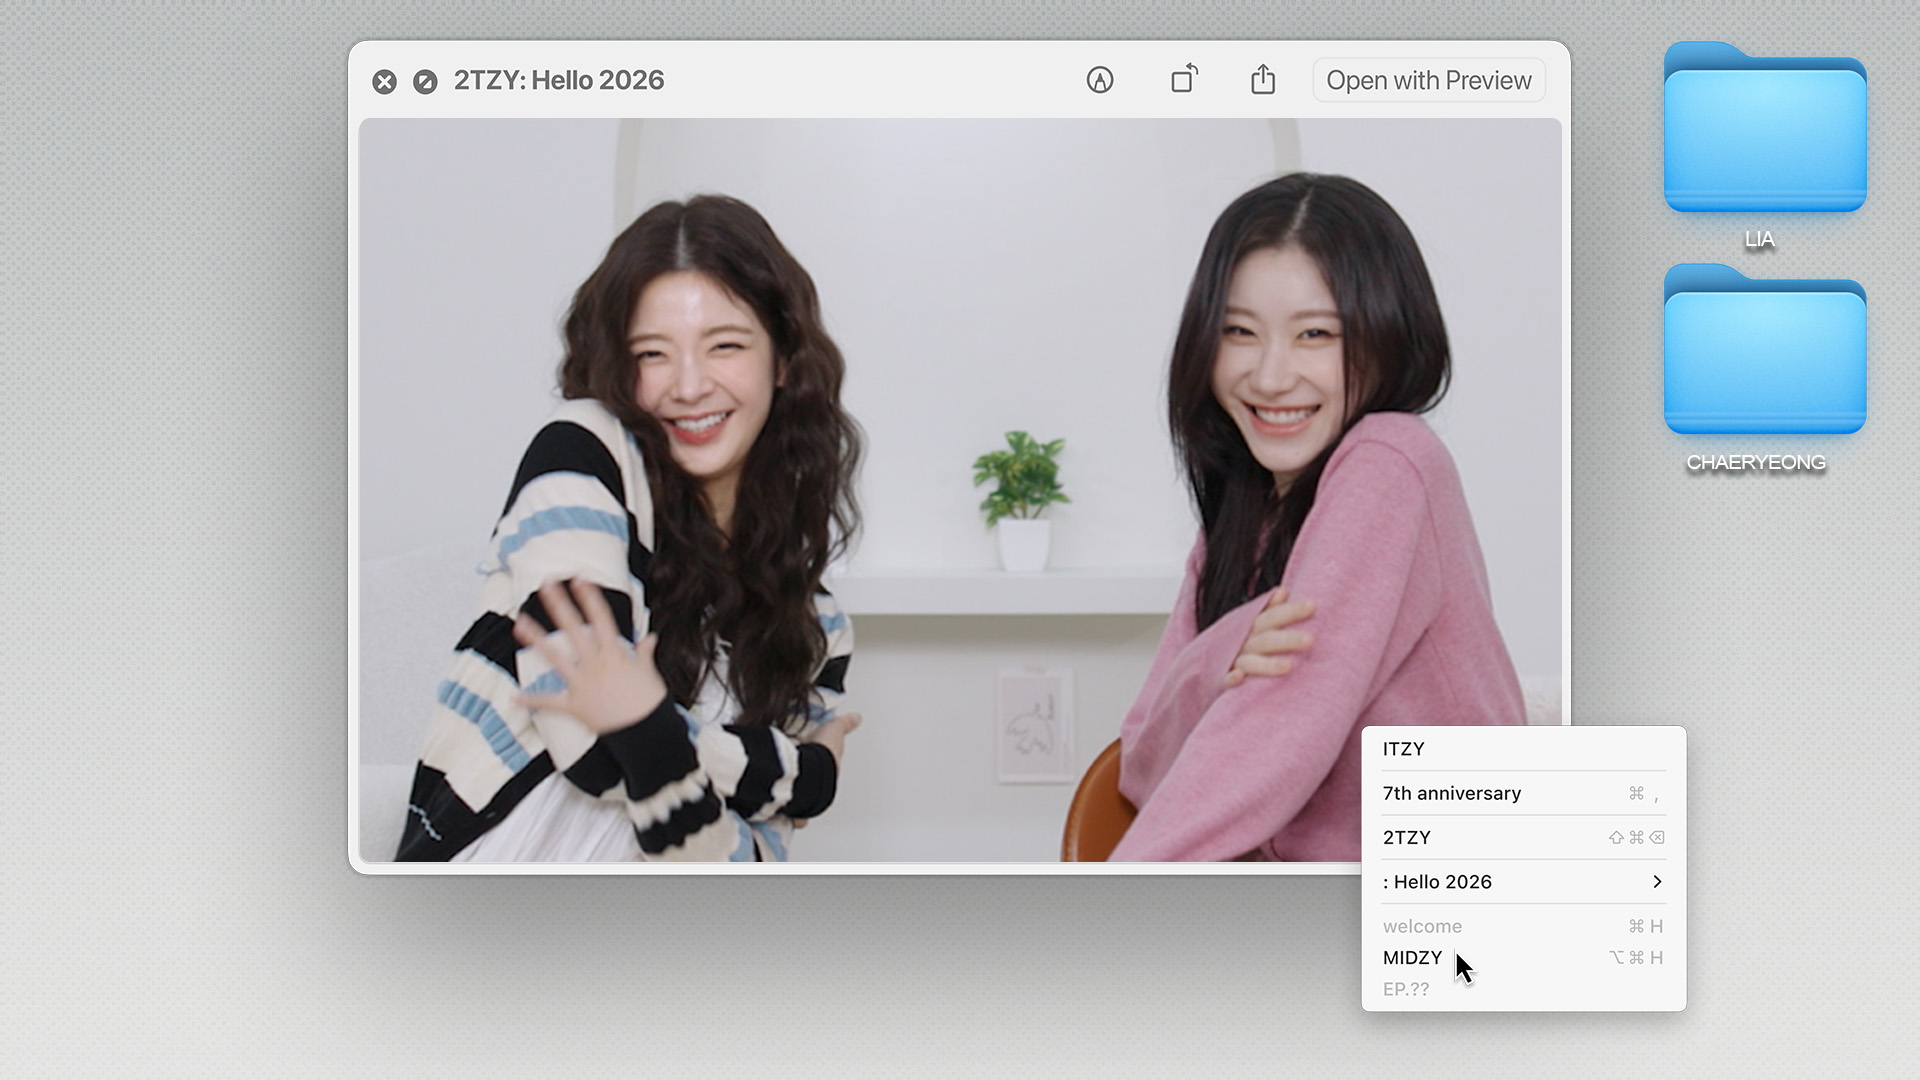
Task: Close the Quick Look preview window
Action: [384, 82]
